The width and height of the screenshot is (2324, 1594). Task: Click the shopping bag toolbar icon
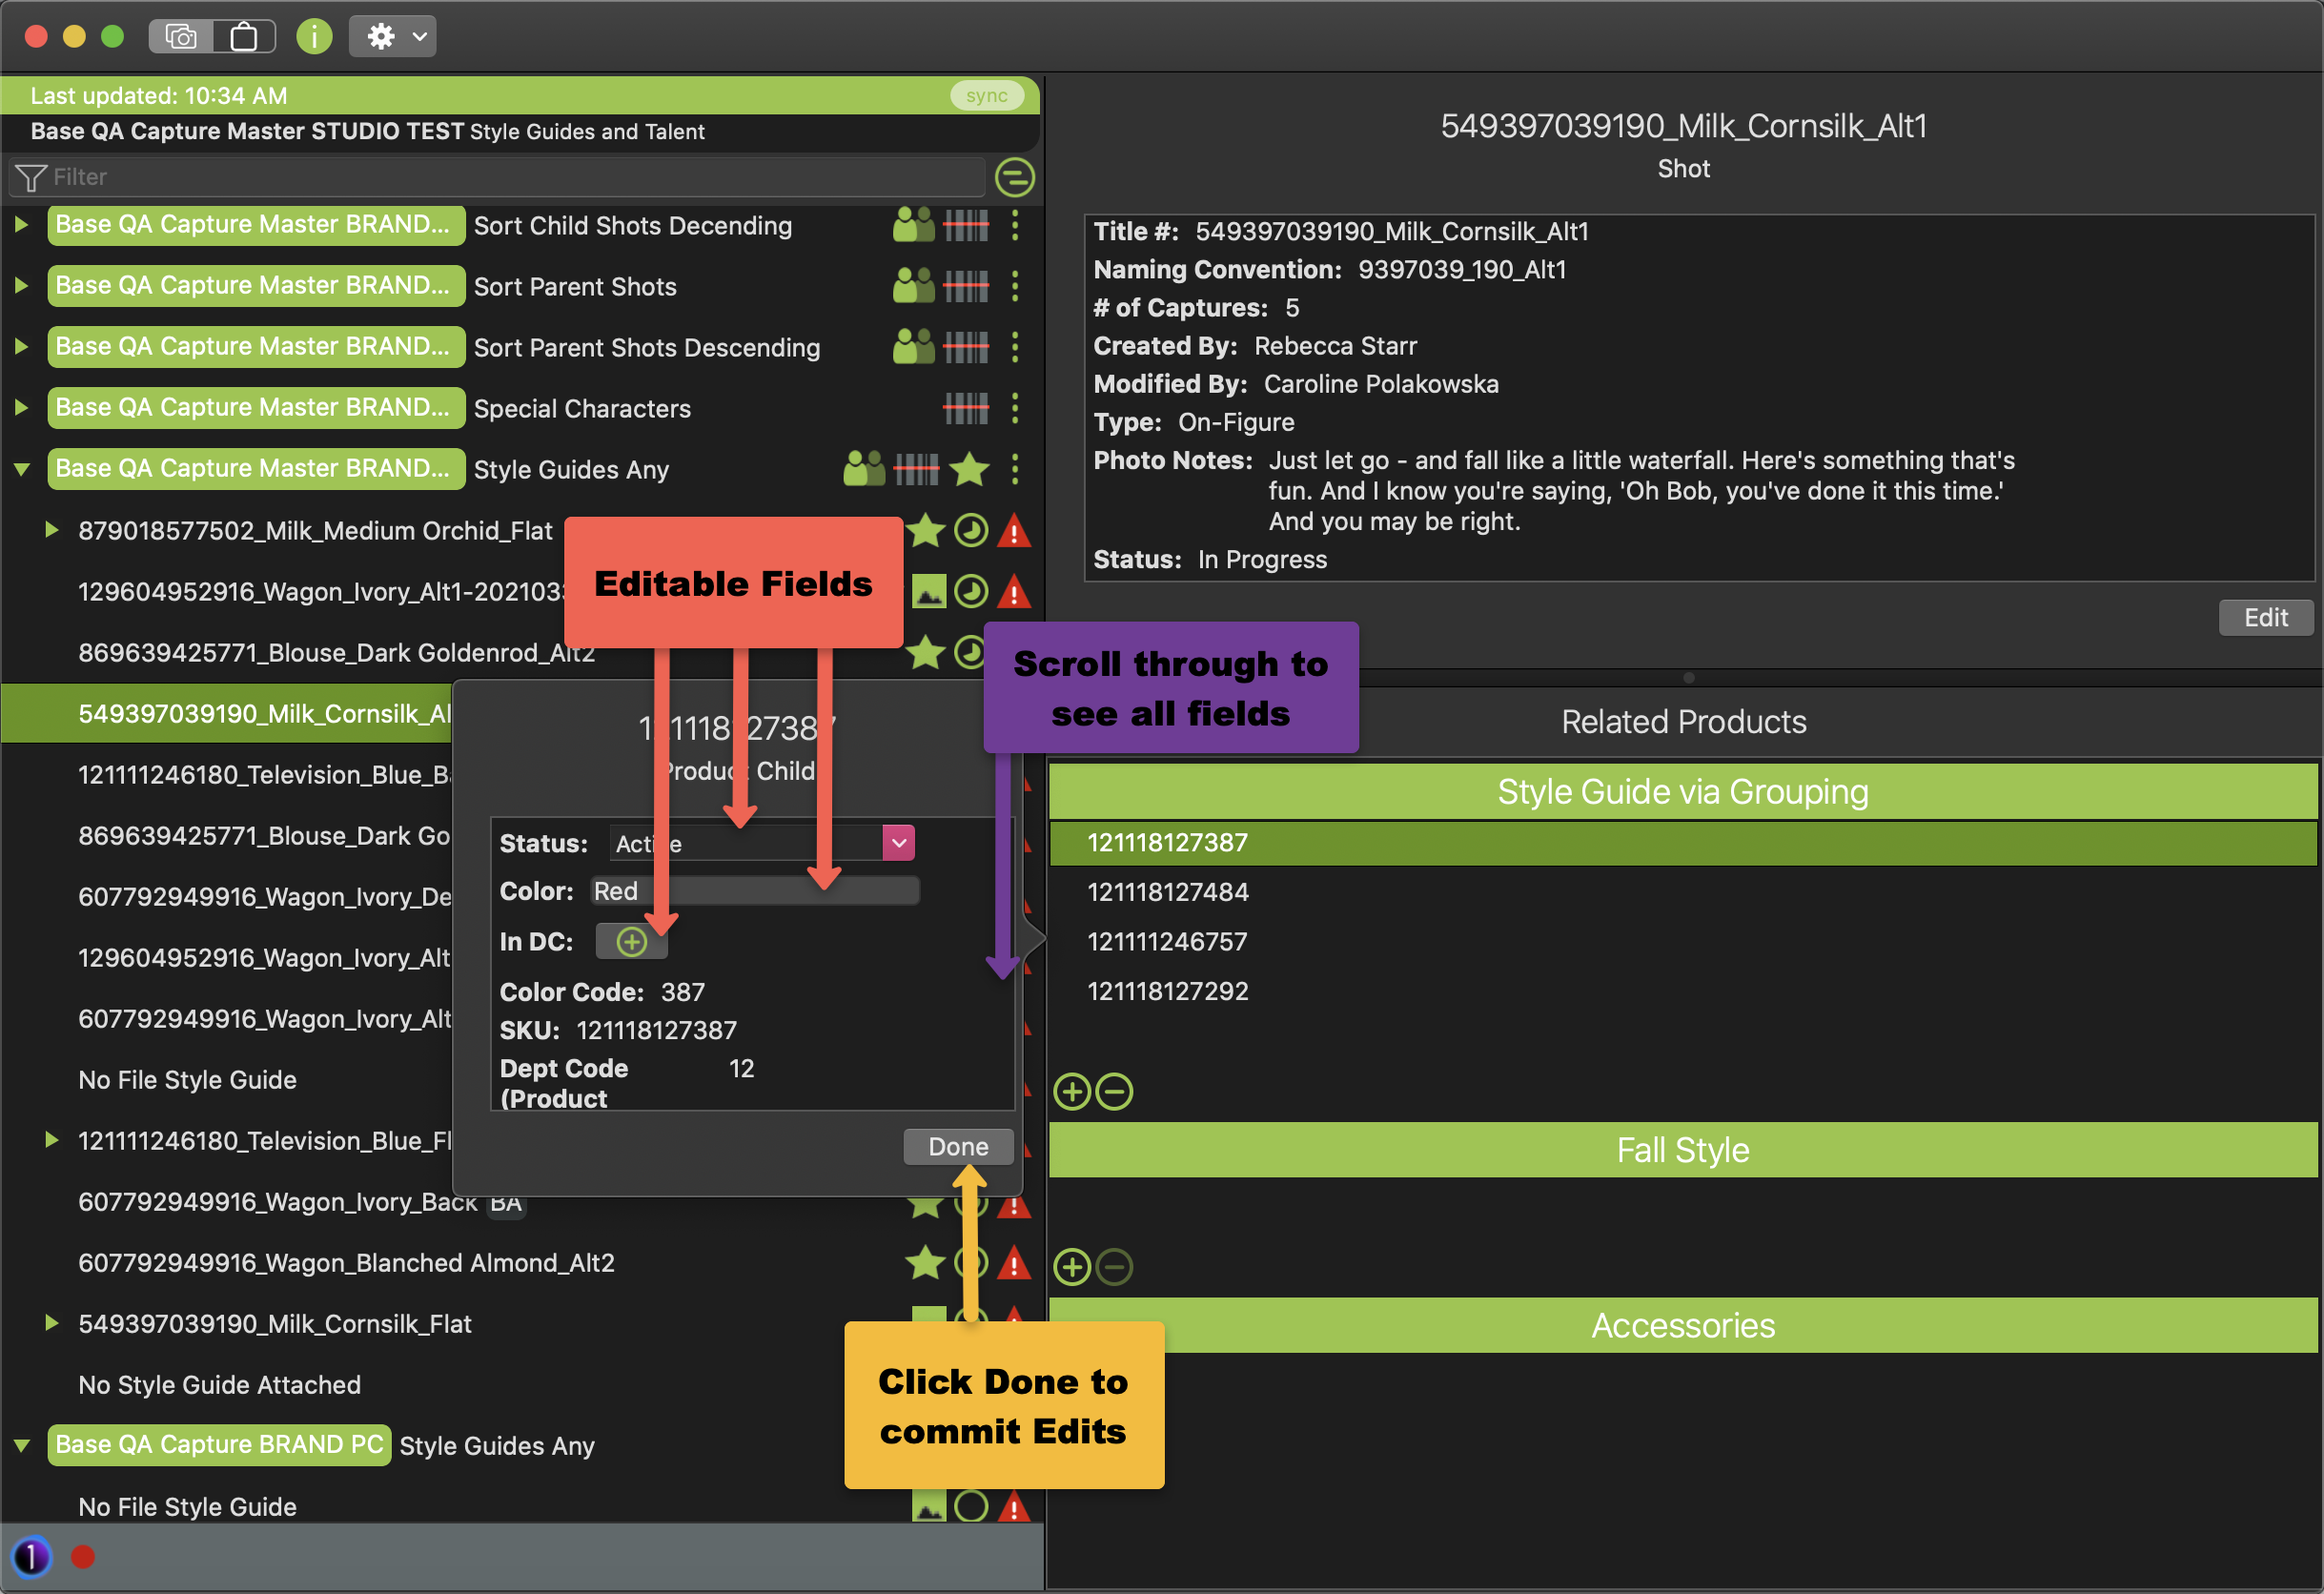(x=243, y=37)
